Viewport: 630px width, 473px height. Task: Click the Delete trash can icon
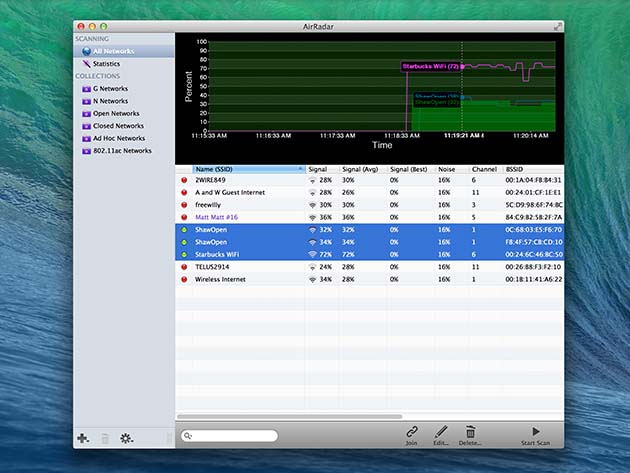point(470,432)
